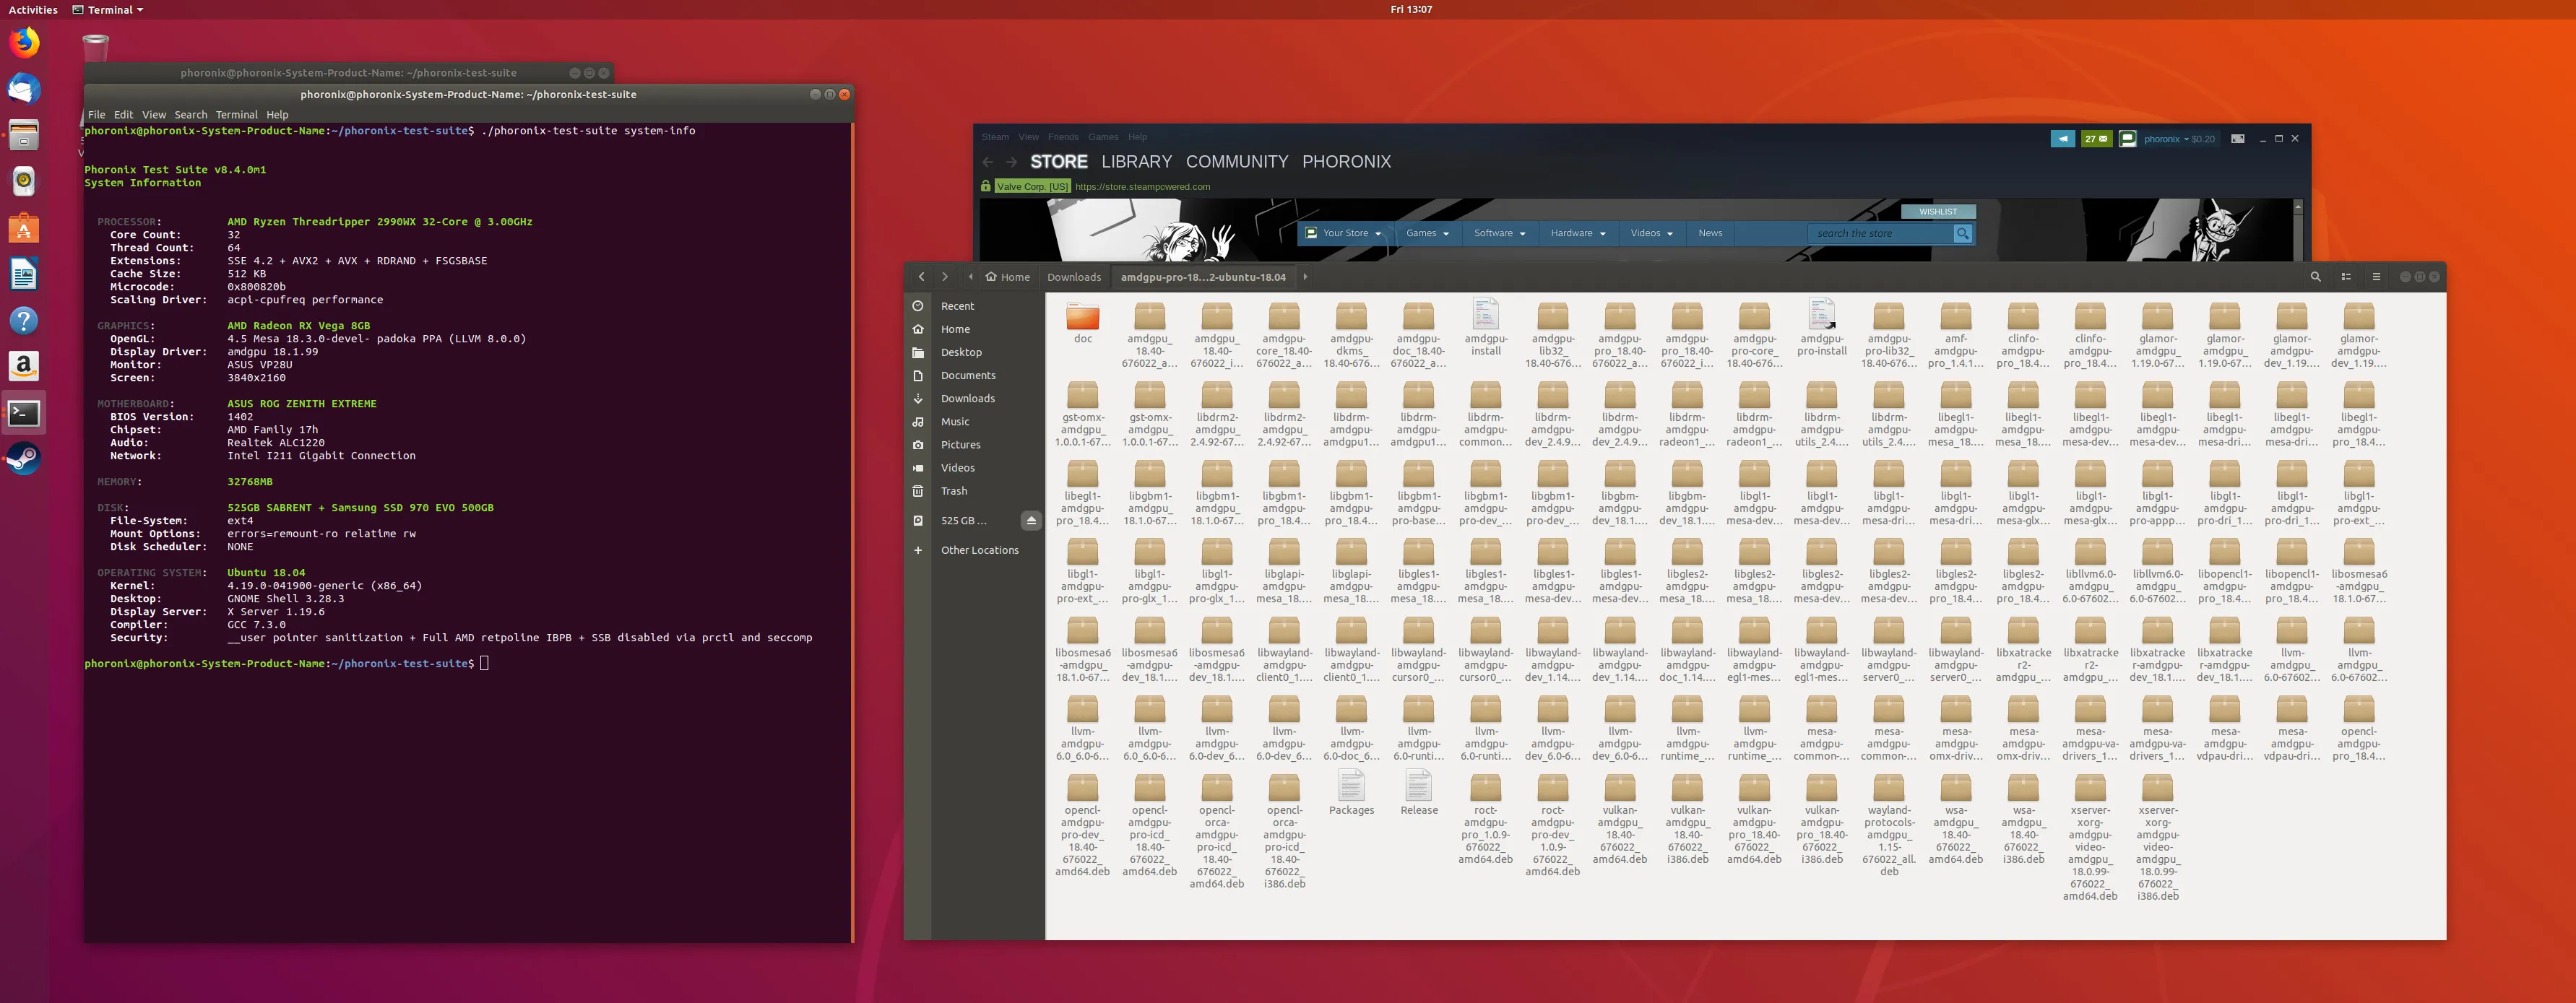
Task: Click Activities in the top bar
Action: pos(33,9)
